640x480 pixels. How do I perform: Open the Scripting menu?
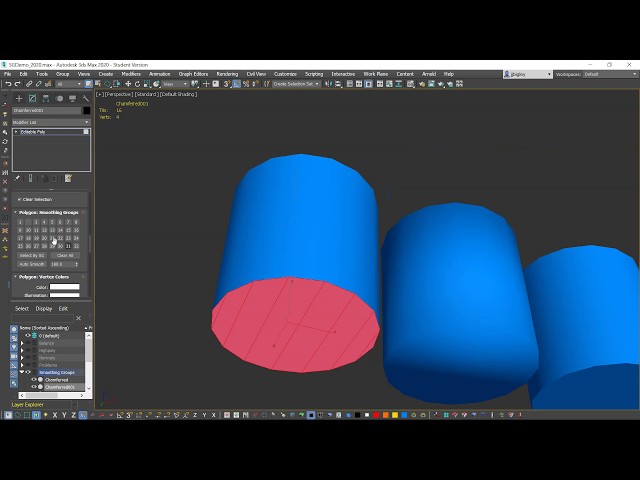(x=314, y=74)
